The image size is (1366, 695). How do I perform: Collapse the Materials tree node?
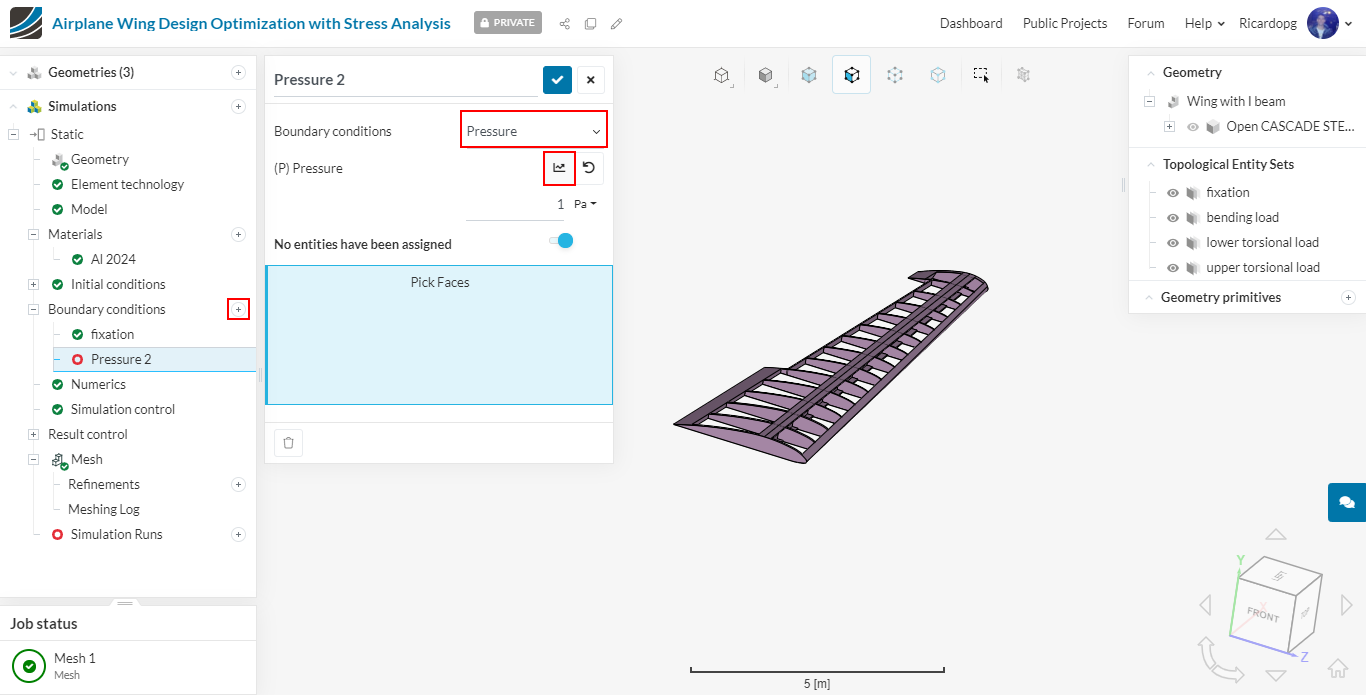tap(33, 234)
